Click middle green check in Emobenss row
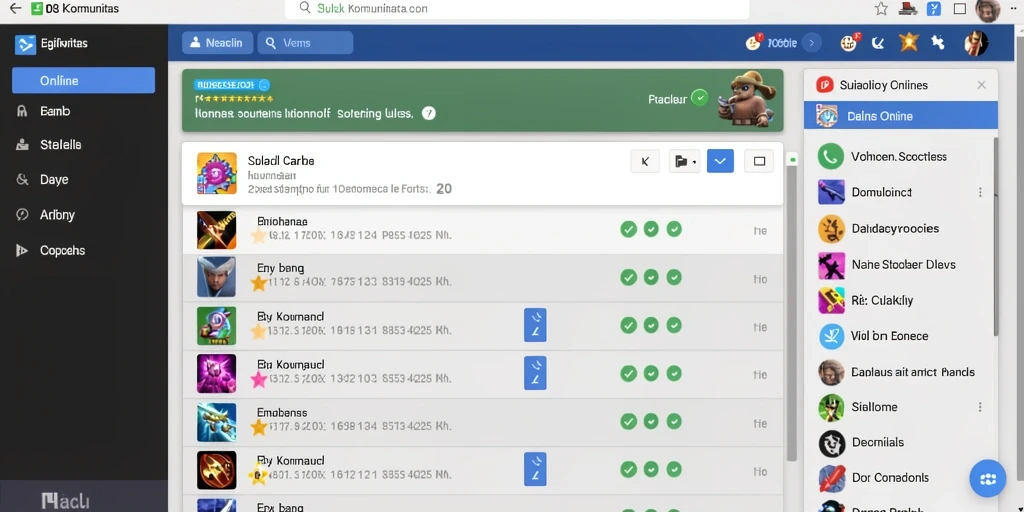The height and width of the screenshot is (512, 1024). tap(651, 421)
